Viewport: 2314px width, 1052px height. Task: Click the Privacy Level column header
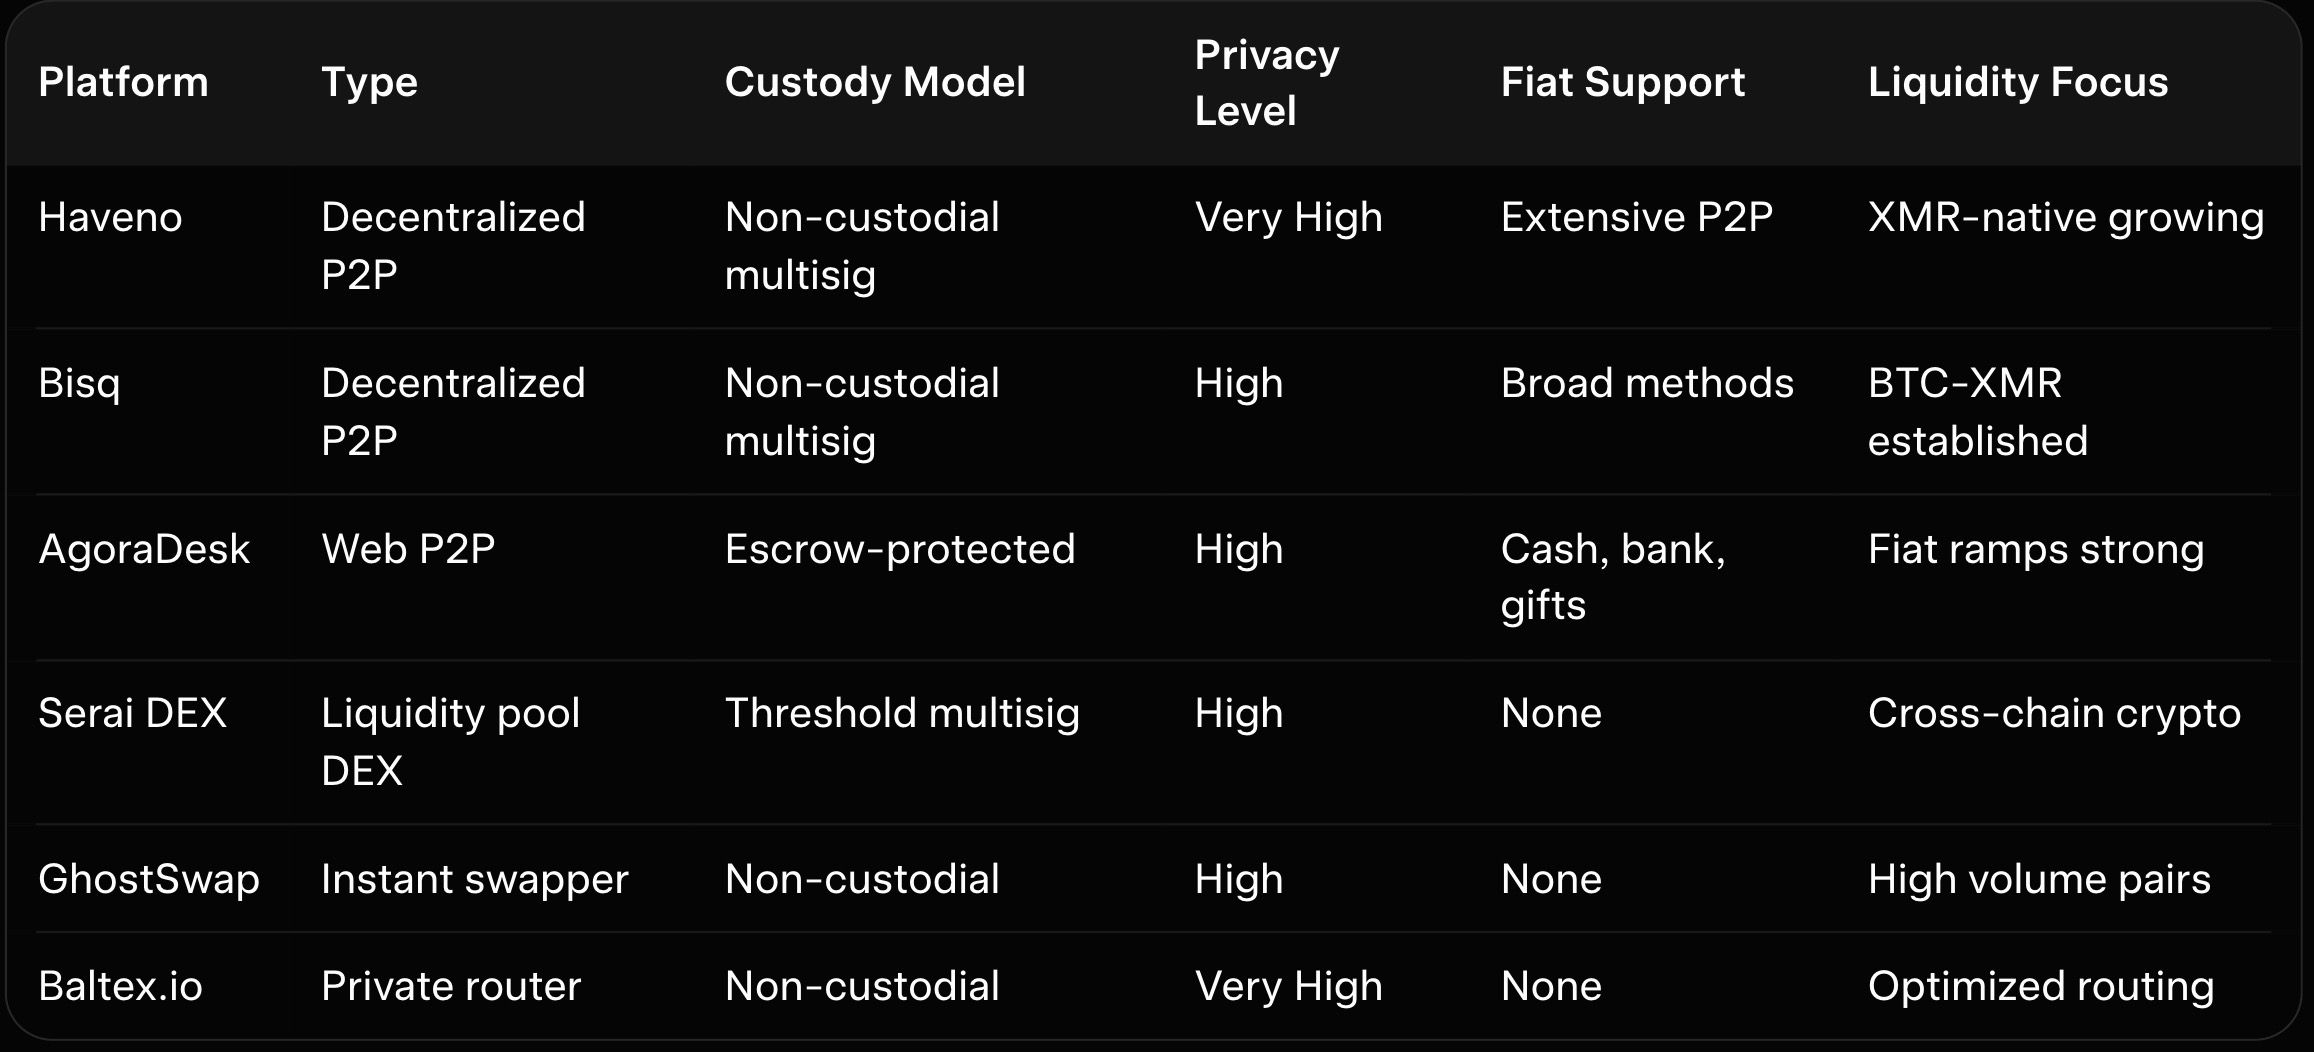point(1266,82)
